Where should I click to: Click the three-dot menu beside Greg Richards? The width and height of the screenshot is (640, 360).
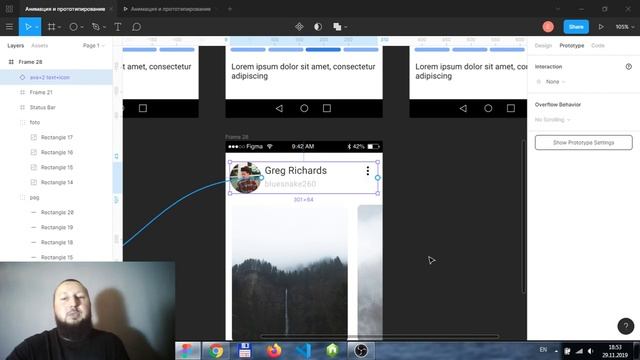click(368, 171)
